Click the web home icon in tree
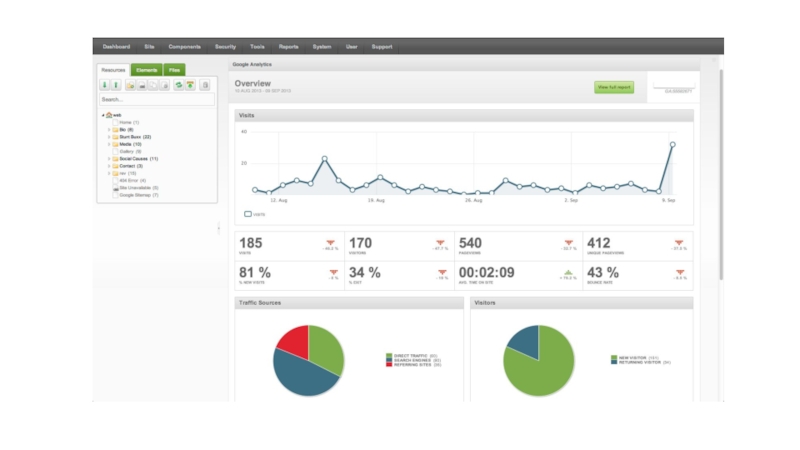800x450 pixels. click(x=109, y=115)
